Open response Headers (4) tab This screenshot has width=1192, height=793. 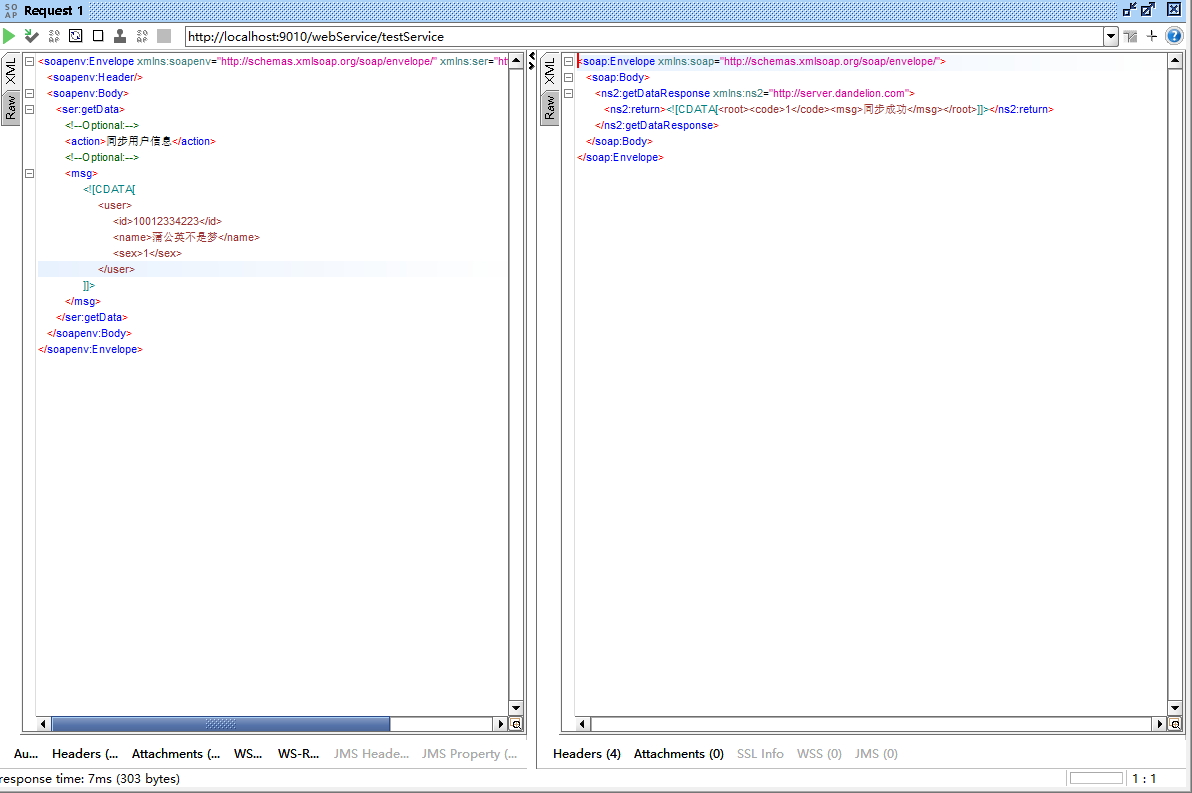[x=587, y=753]
